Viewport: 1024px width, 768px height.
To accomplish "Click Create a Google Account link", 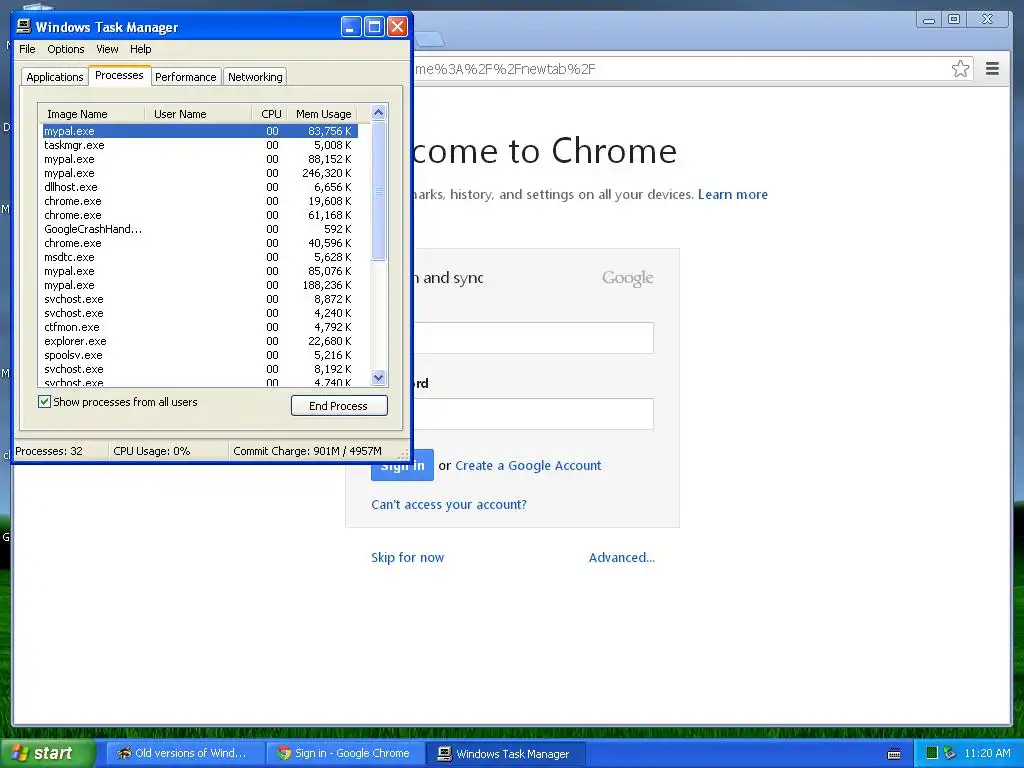I will point(528,466).
